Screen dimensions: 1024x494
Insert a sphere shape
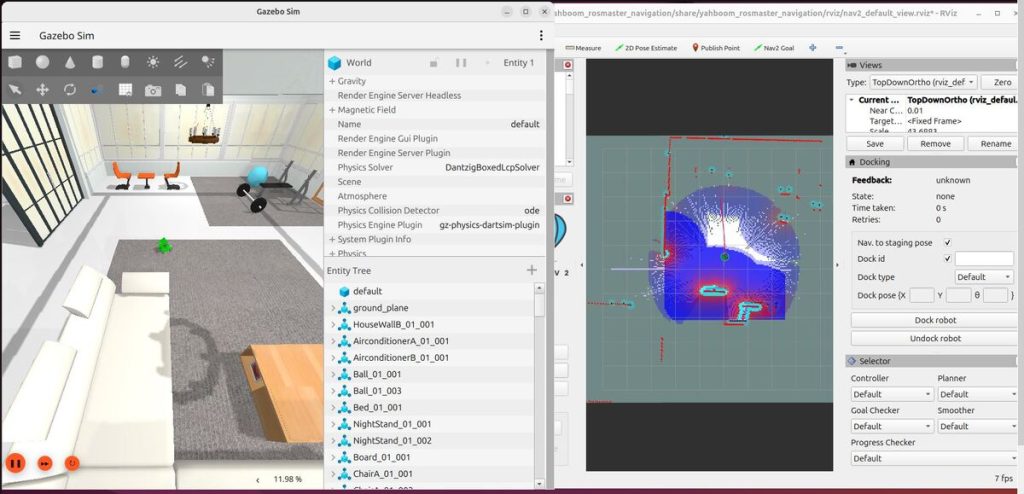point(43,62)
